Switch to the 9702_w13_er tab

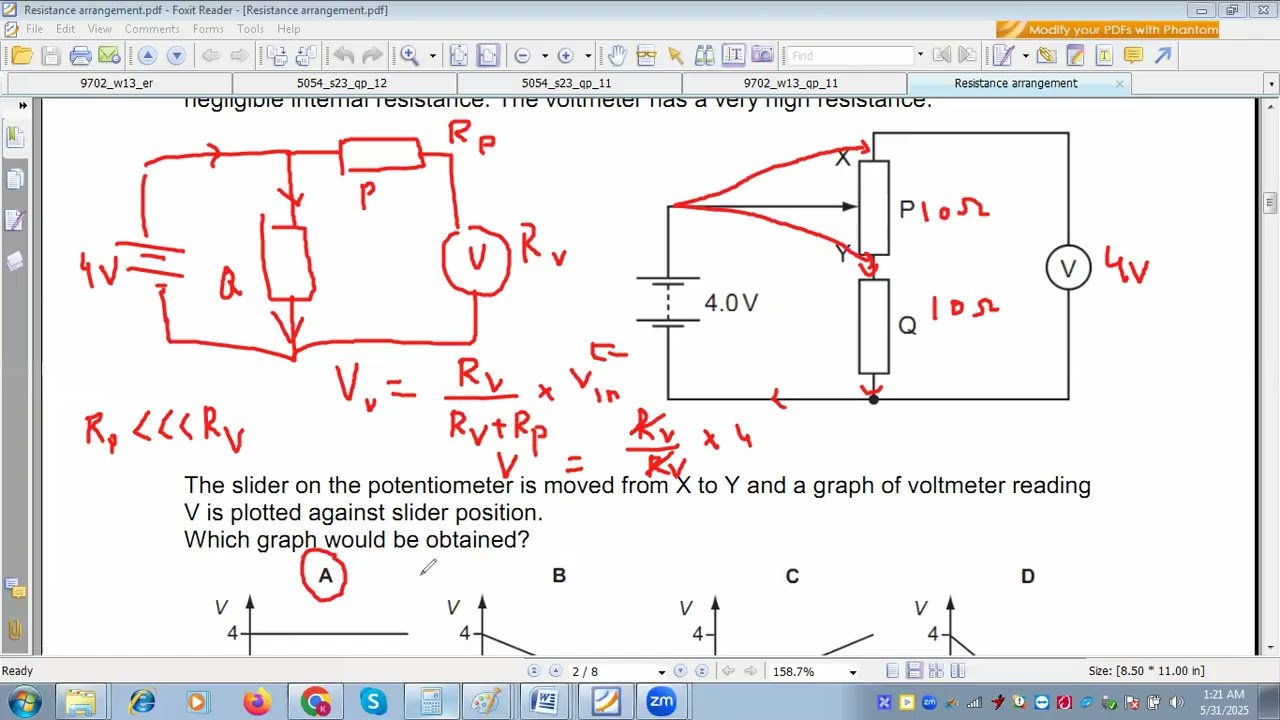point(117,84)
